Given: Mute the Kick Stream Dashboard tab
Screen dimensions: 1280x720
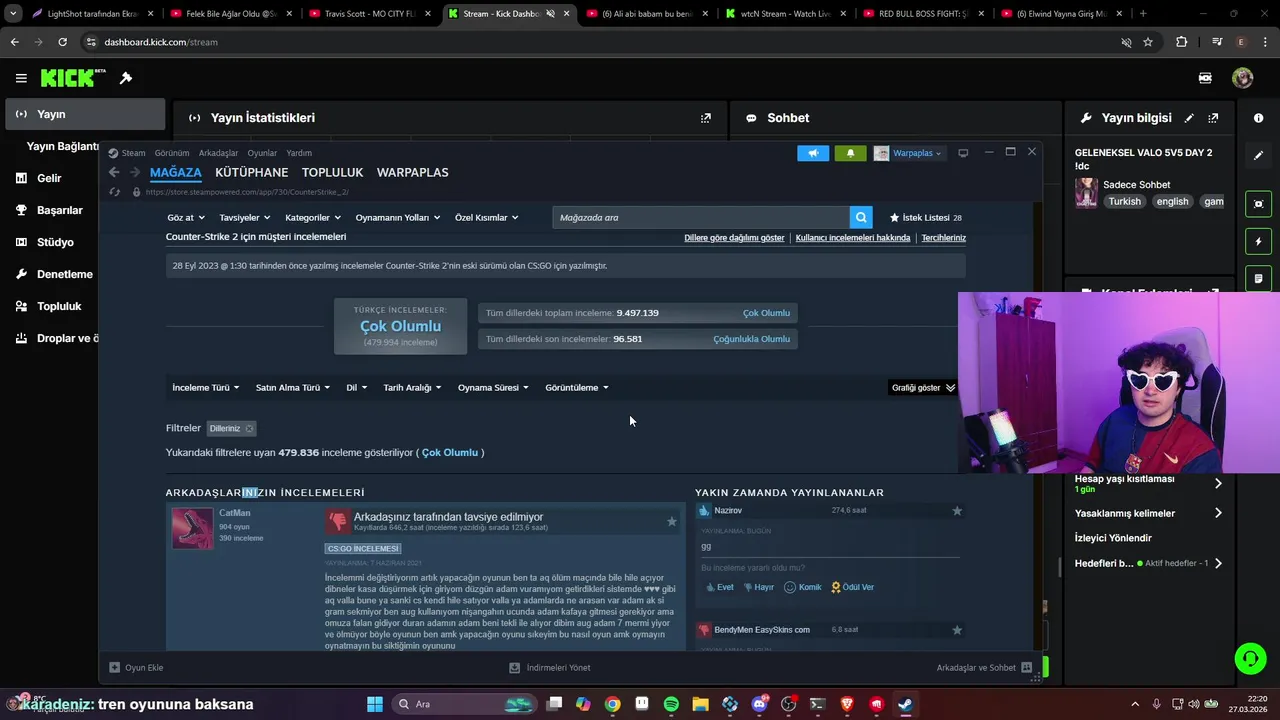Looking at the screenshot, I should (x=550, y=14).
